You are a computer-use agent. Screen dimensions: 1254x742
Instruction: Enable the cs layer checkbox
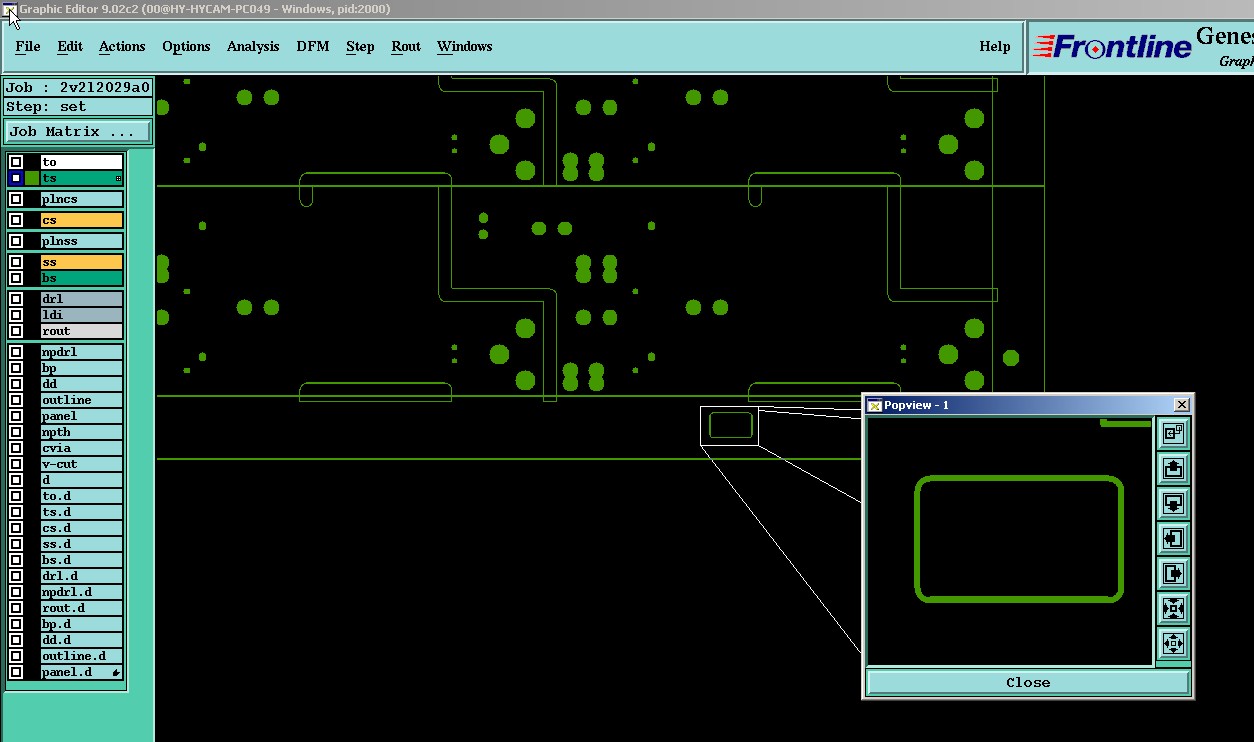(x=16, y=220)
